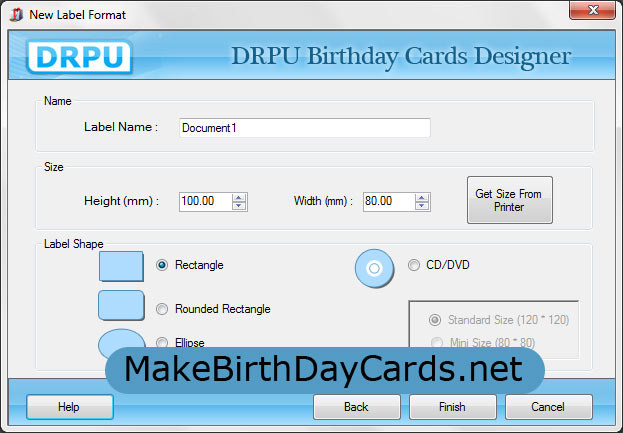Image resolution: width=623 pixels, height=433 pixels.
Task: Click the Height (mm) value field
Action: pos(205,201)
